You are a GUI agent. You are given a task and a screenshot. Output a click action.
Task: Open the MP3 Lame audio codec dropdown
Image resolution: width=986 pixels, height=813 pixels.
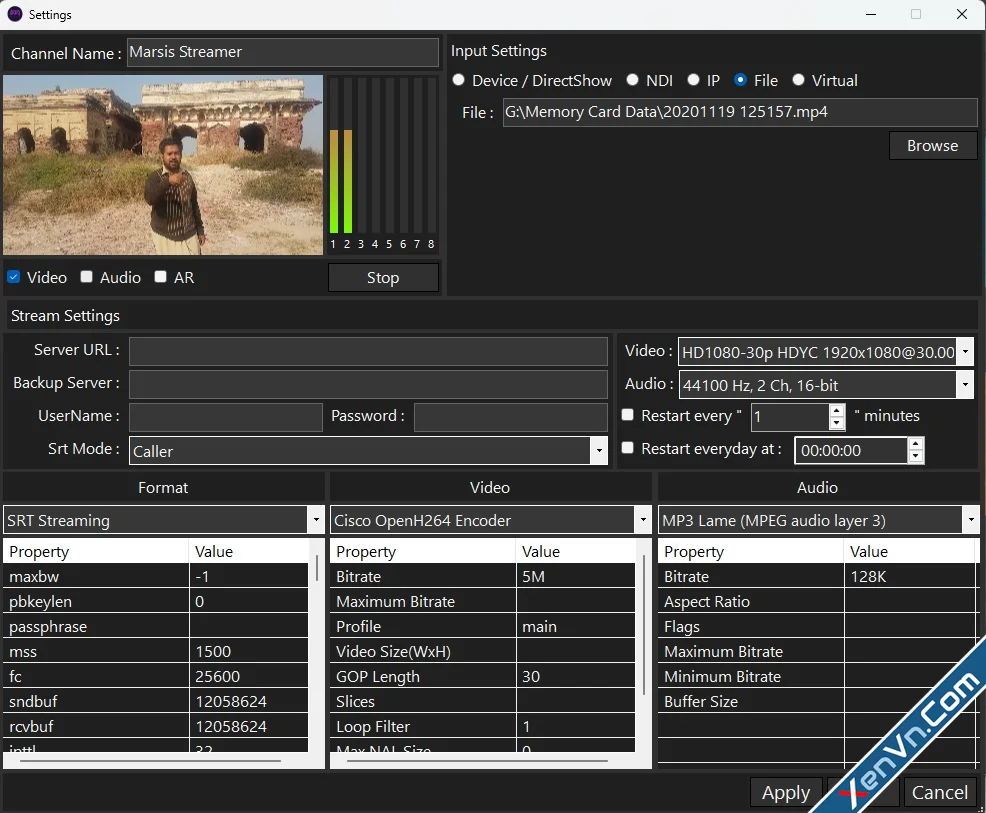pyautogui.click(x=971, y=520)
